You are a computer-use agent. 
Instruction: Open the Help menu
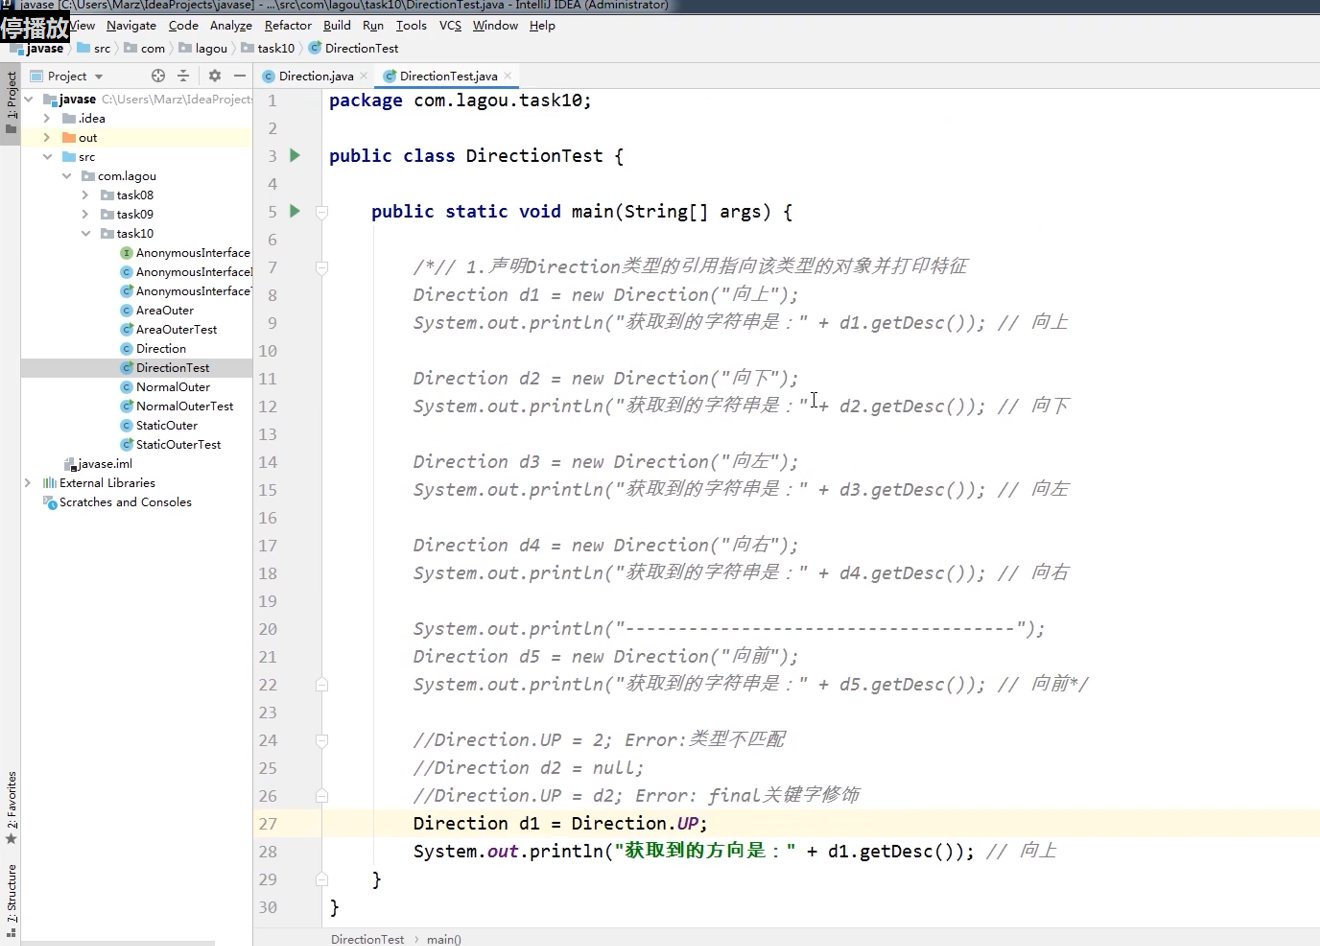pos(542,25)
